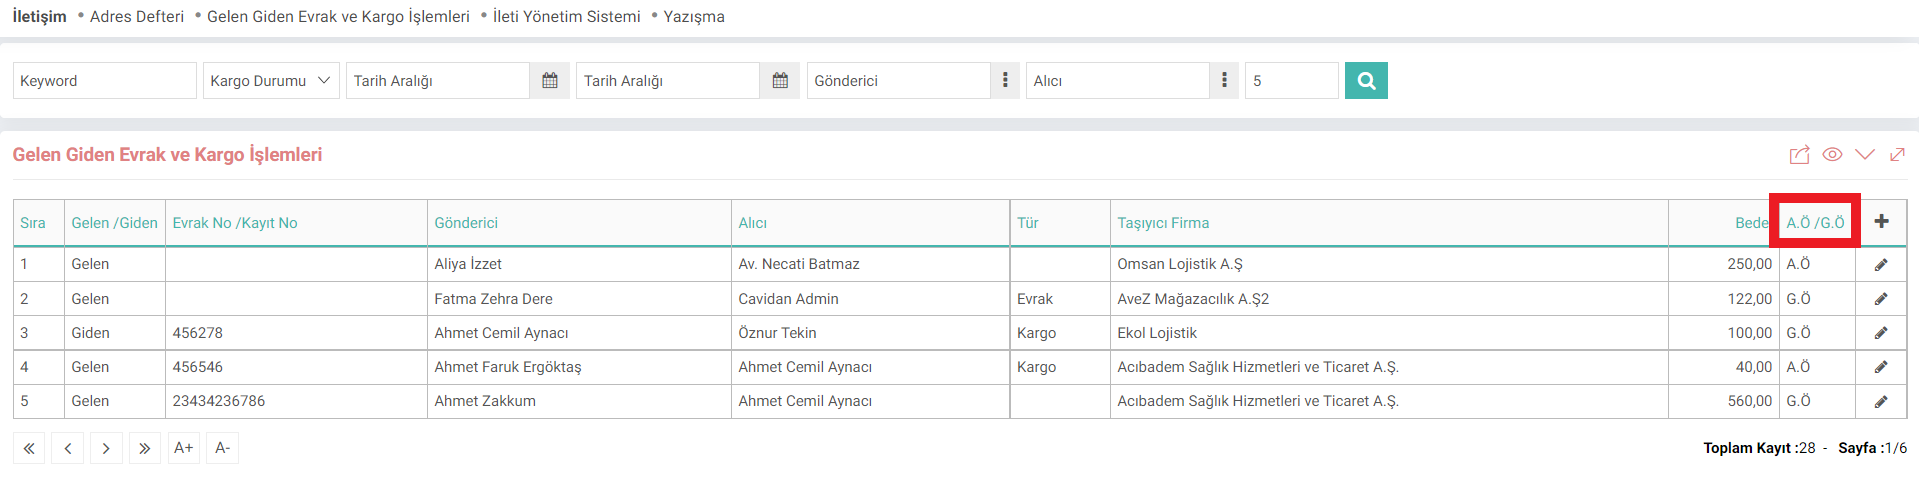Sort by the Gönderici column header
The height and width of the screenshot is (482, 1919).
pyautogui.click(x=466, y=223)
